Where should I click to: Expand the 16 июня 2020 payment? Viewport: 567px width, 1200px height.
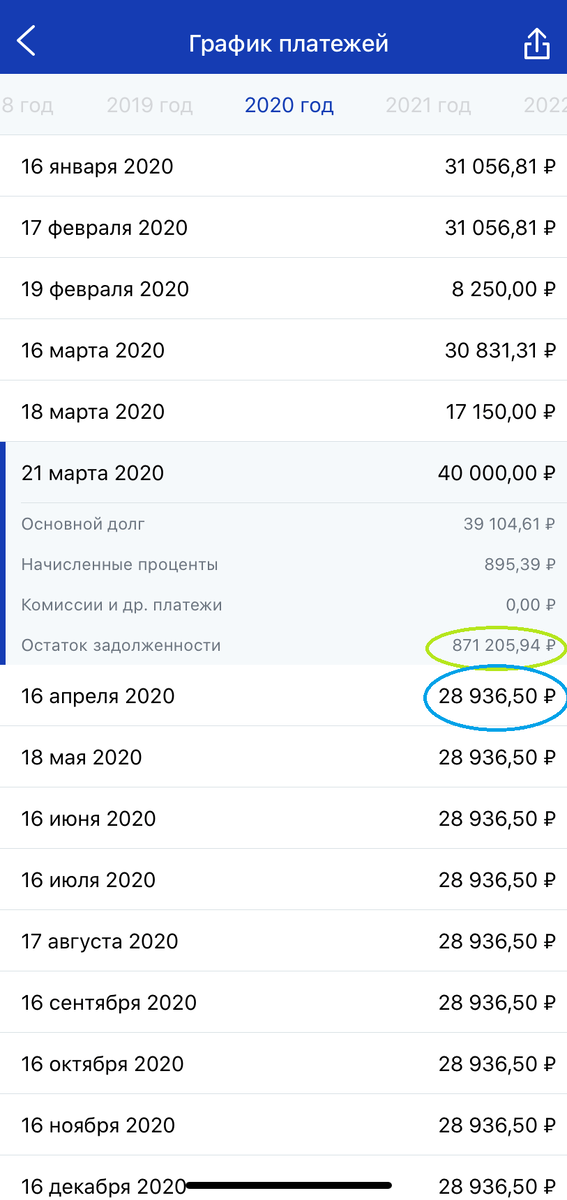click(283, 819)
